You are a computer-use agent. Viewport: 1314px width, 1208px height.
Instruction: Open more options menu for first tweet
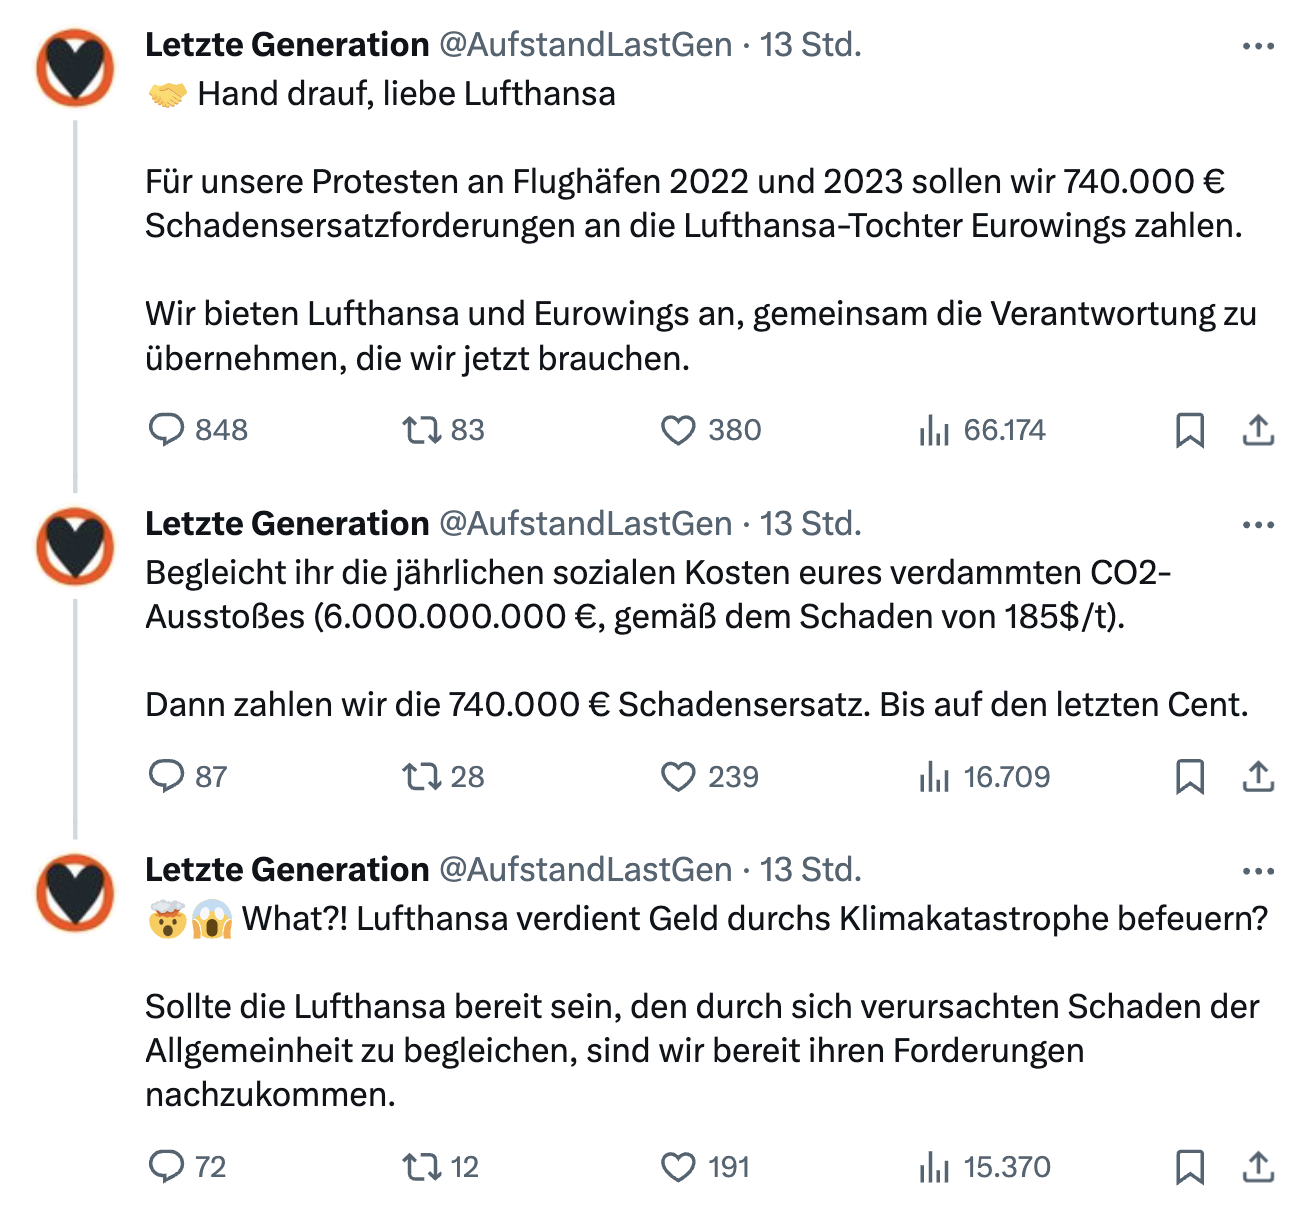pyautogui.click(x=1257, y=46)
